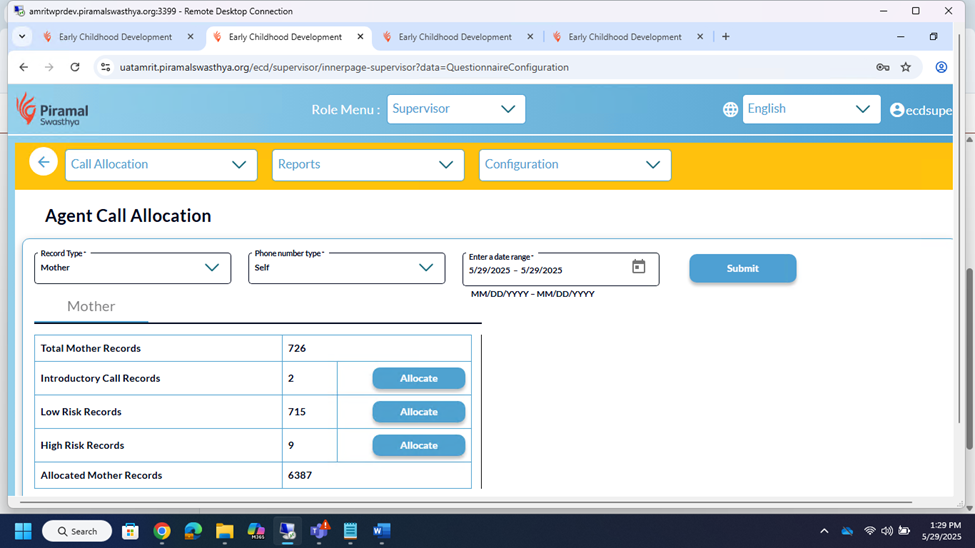Screen dimensions: 975x548
Task: Open the browser profile account icon
Action: (x=941, y=67)
